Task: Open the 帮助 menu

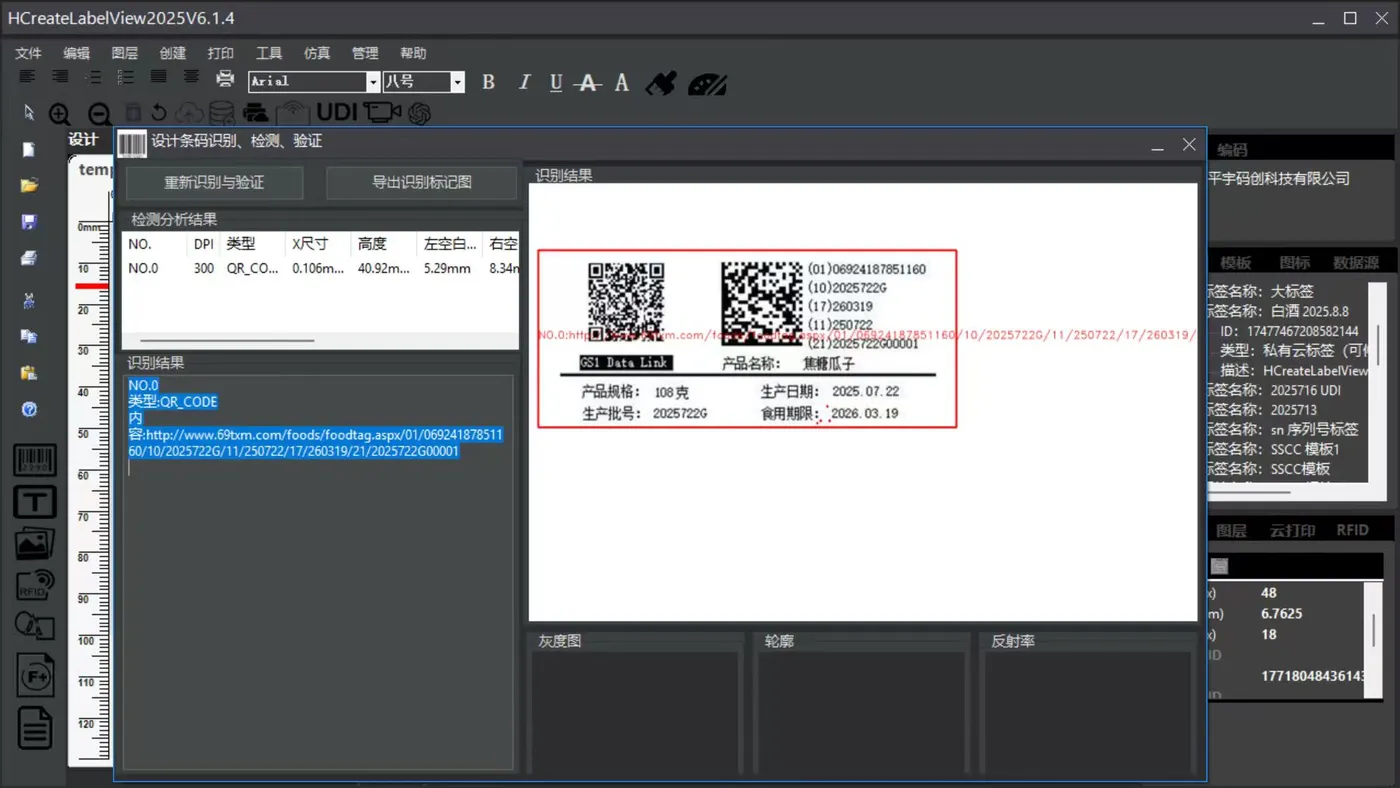Action: (x=412, y=53)
